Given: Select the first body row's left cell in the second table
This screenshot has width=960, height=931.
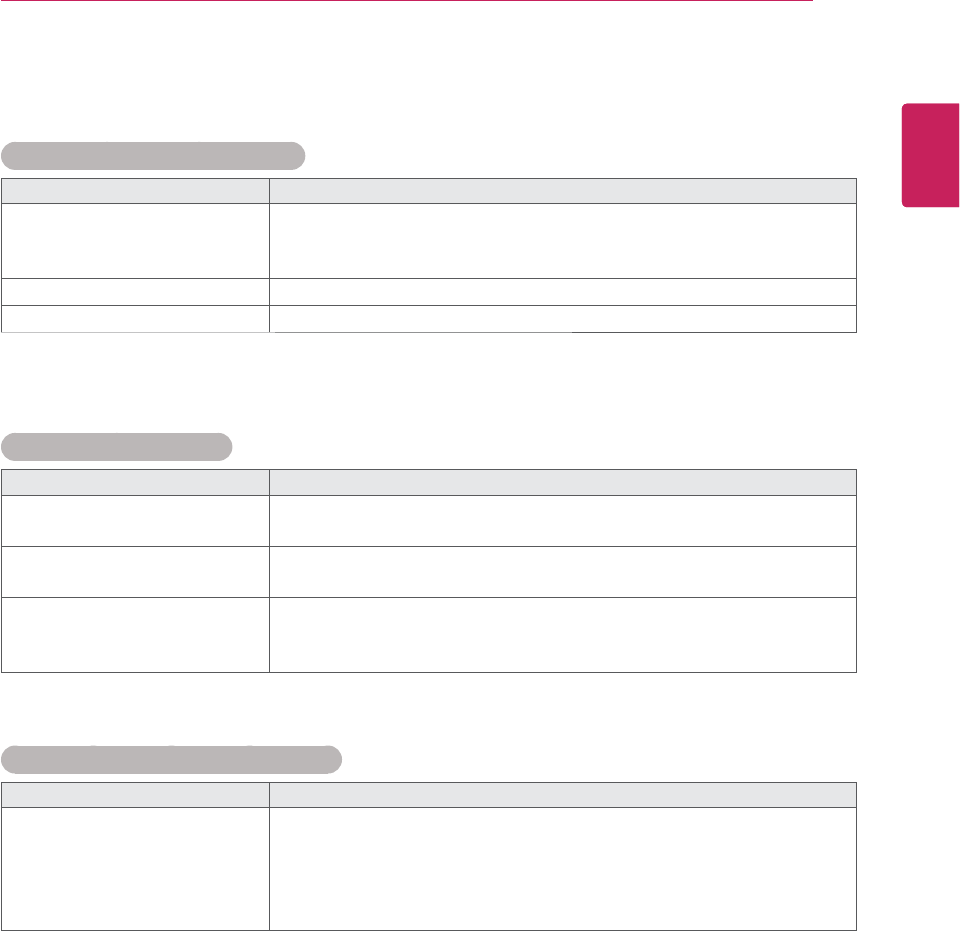Looking at the screenshot, I should coord(136,520).
